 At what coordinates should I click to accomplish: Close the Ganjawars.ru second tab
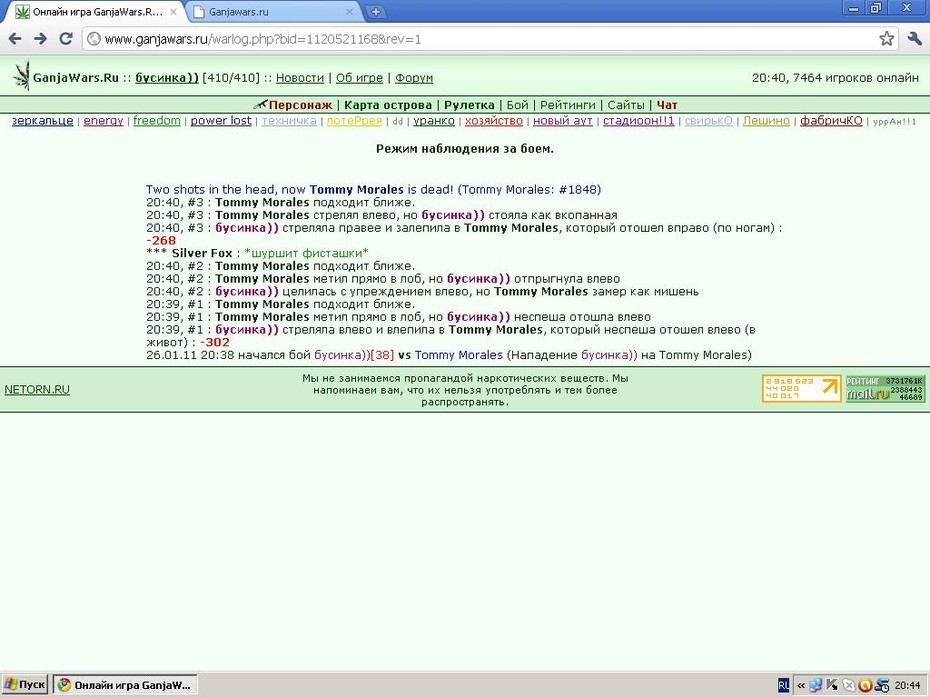[349, 11]
